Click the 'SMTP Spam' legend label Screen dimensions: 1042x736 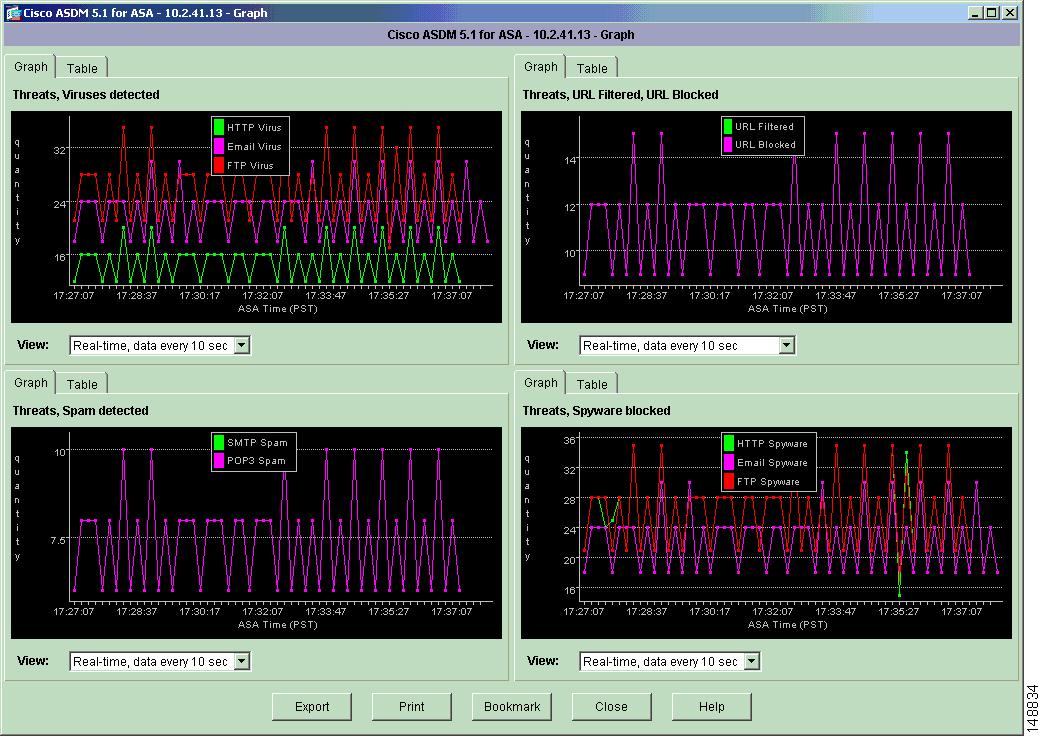click(257, 443)
